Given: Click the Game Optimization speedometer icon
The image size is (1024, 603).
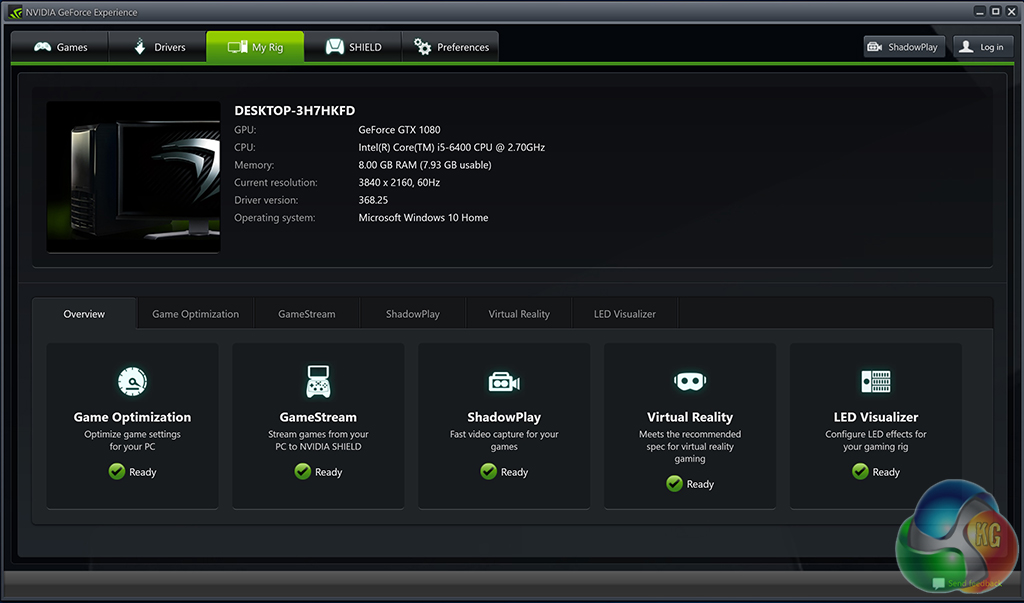Looking at the screenshot, I should [132, 381].
